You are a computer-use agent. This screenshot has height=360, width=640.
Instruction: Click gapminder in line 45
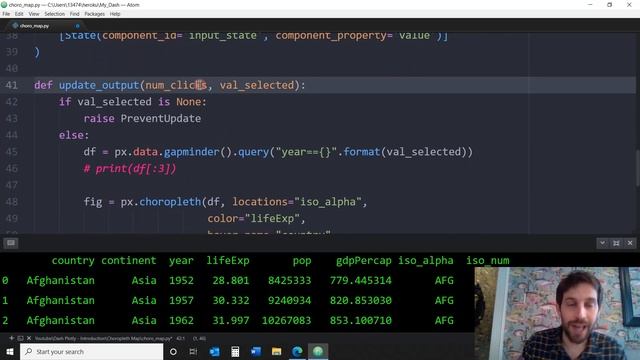192,152
